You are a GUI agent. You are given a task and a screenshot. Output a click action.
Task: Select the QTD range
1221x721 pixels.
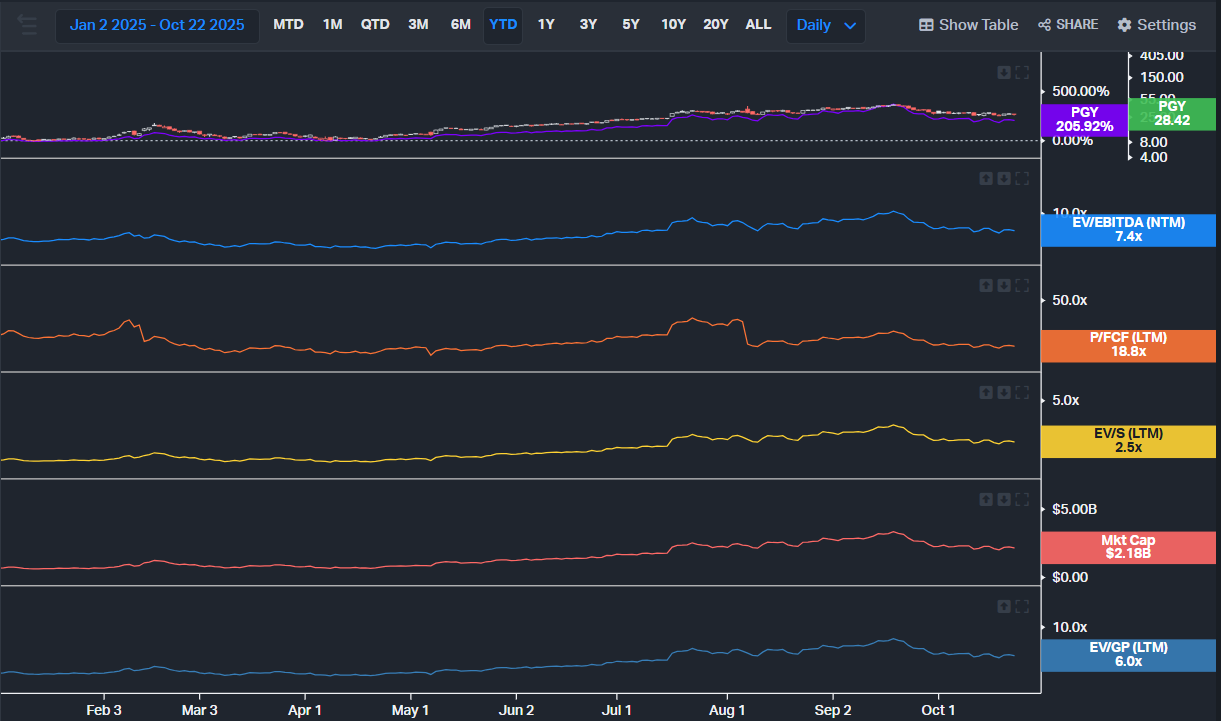tap(375, 24)
